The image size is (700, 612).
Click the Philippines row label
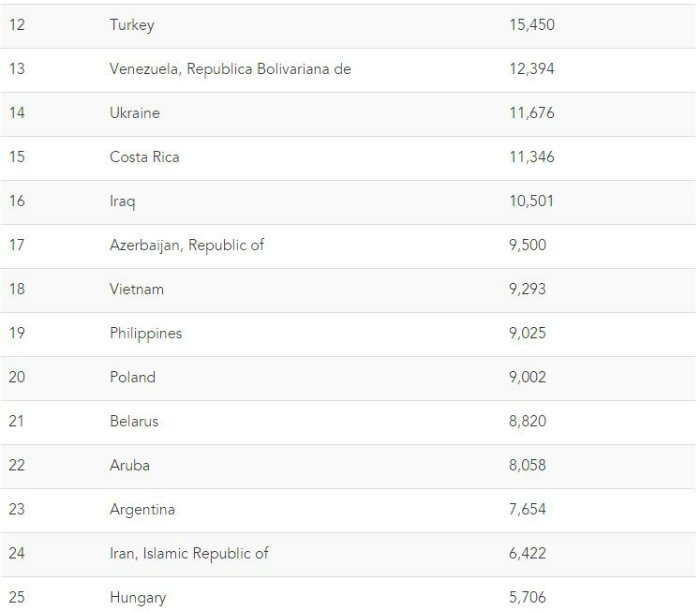[x=146, y=333]
